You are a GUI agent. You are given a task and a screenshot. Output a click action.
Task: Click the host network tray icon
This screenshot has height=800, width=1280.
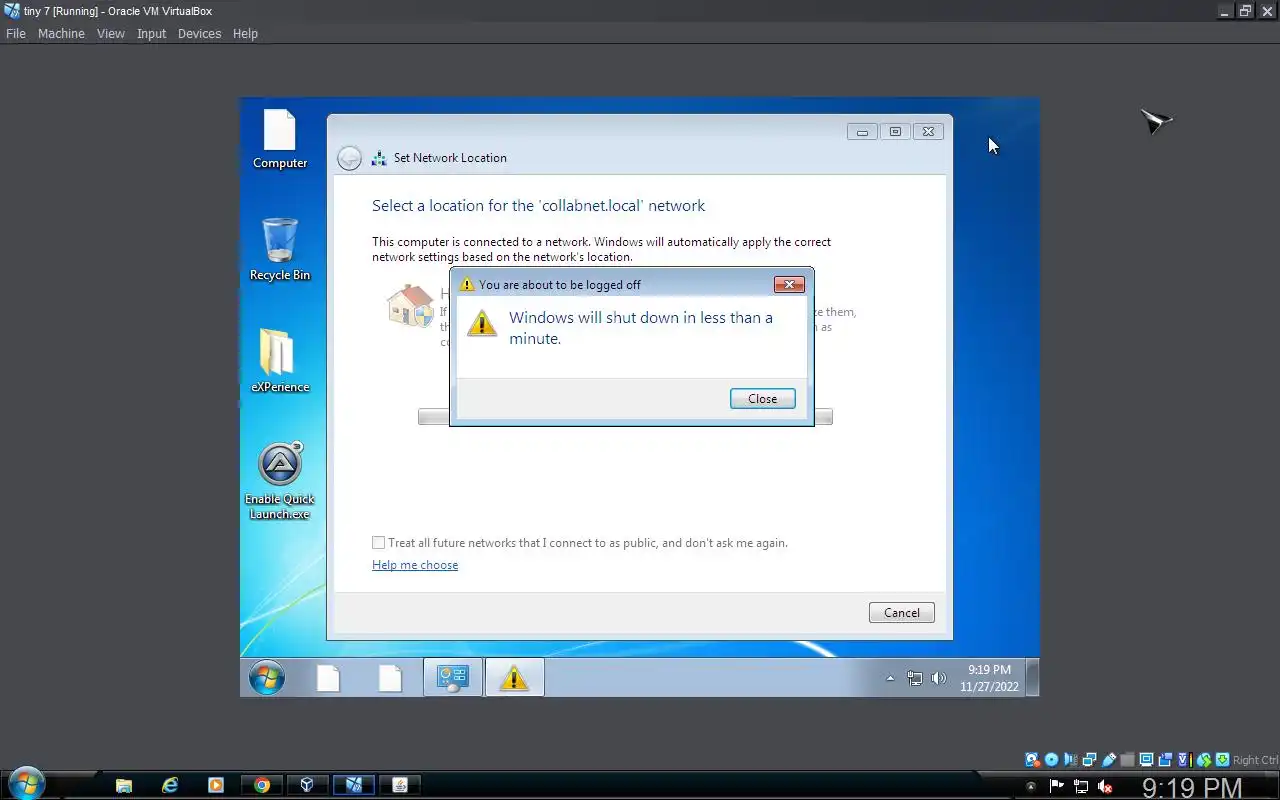[x=1081, y=786]
